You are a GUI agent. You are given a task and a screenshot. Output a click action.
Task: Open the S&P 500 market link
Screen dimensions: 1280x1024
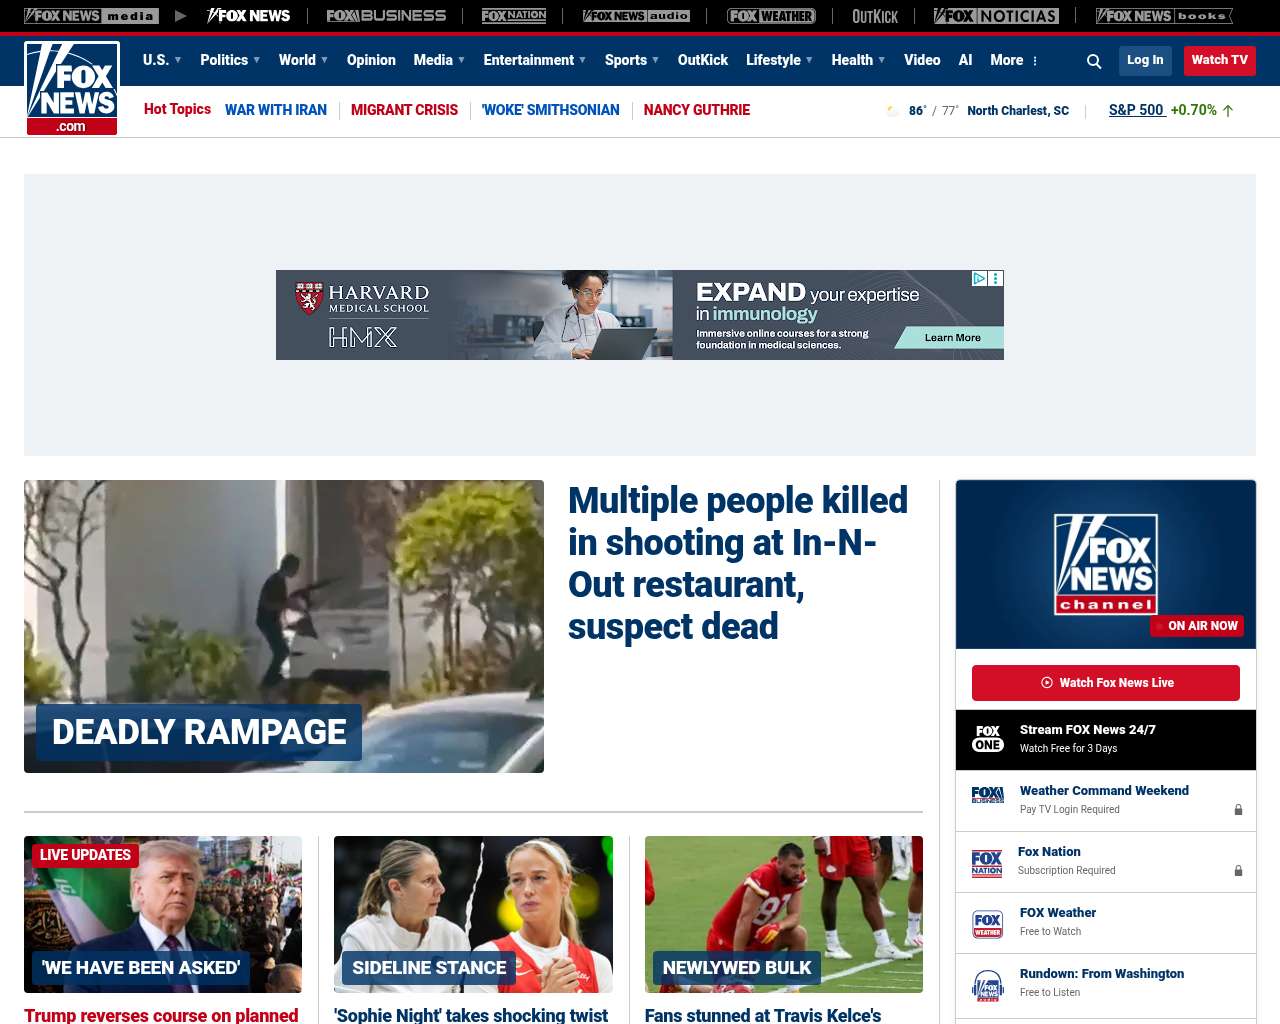1137,110
